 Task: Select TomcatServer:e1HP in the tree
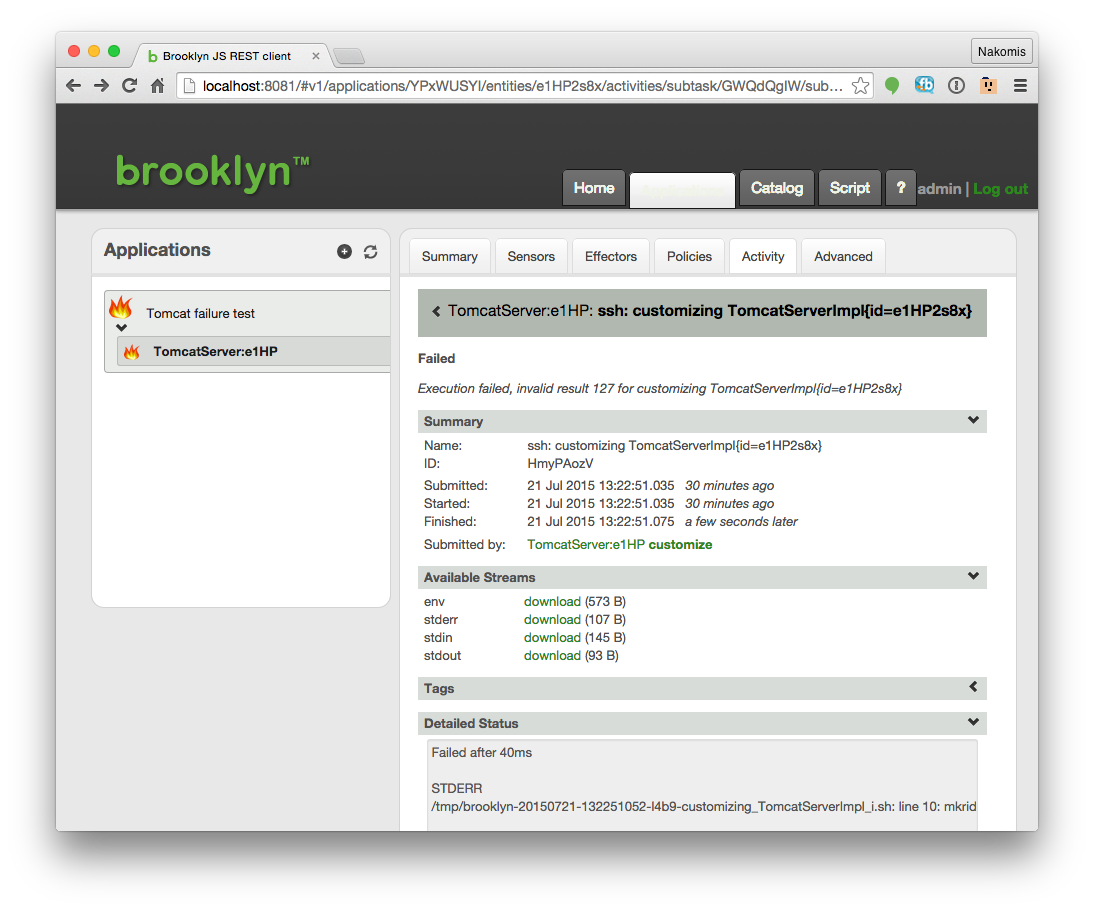click(x=215, y=352)
